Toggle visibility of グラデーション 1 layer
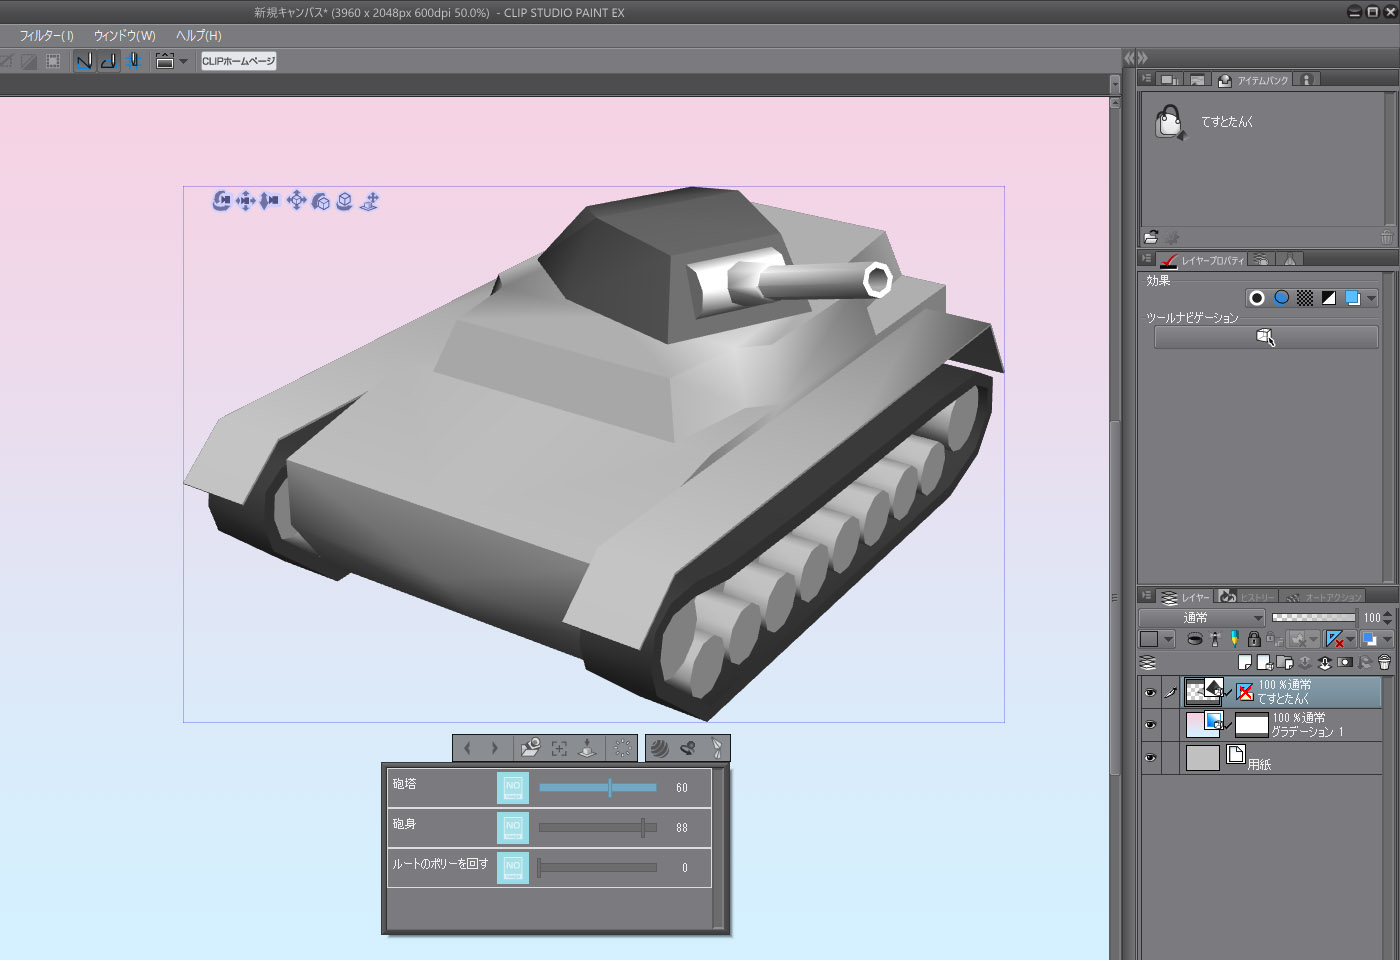Image resolution: width=1400 pixels, height=960 pixels. tap(1150, 725)
